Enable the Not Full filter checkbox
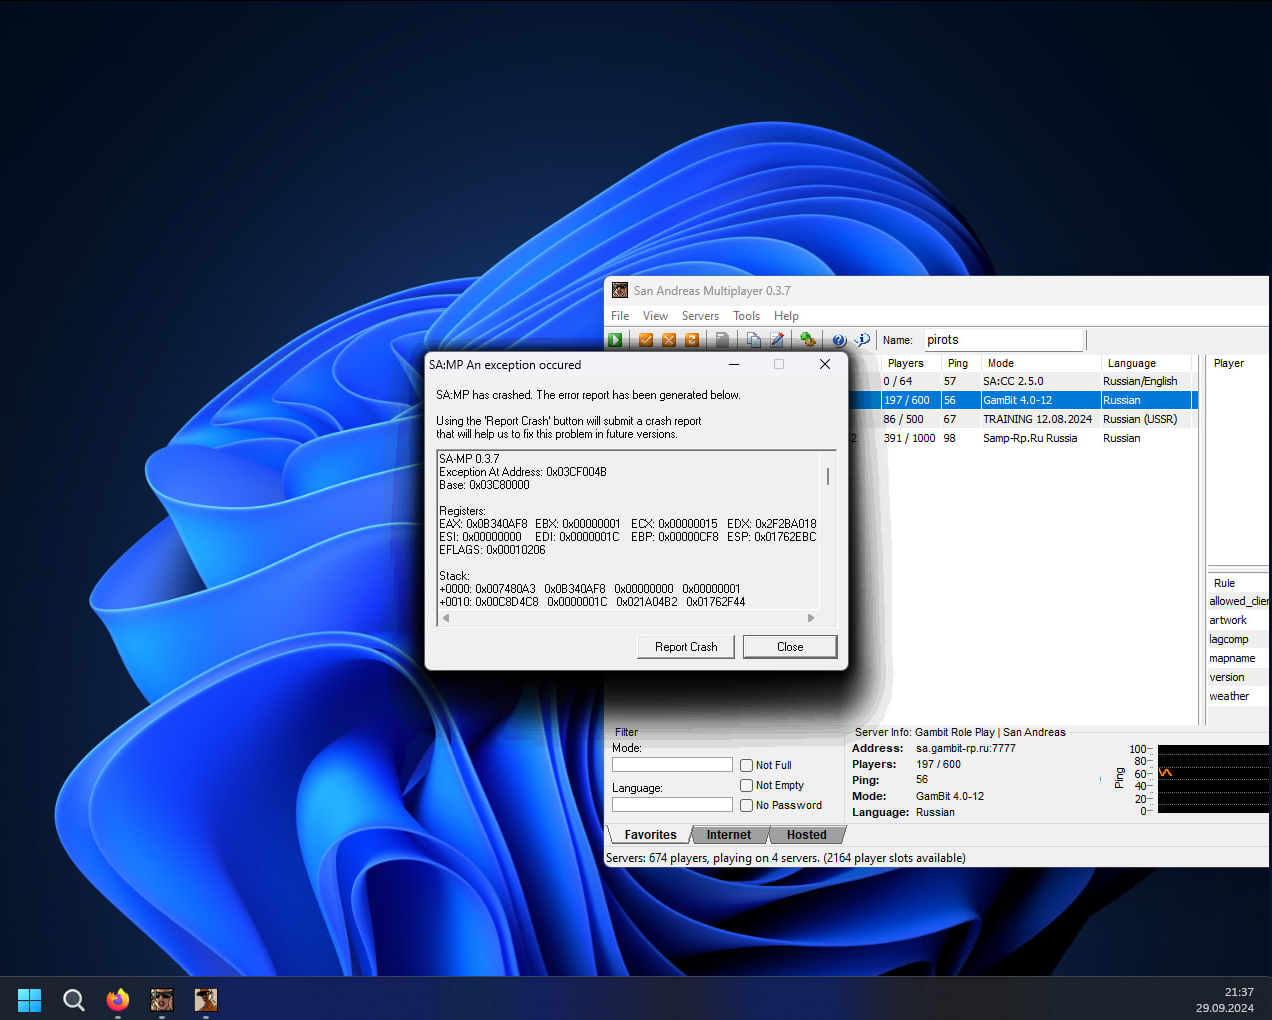The image size is (1272, 1020). tap(746, 765)
